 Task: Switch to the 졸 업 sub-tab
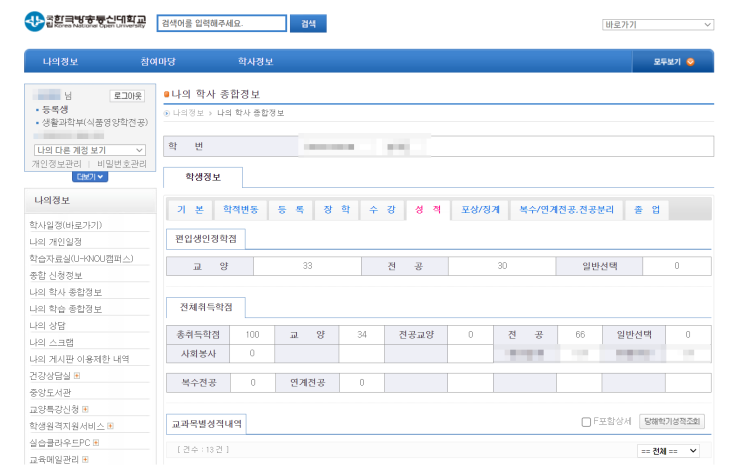click(647, 210)
